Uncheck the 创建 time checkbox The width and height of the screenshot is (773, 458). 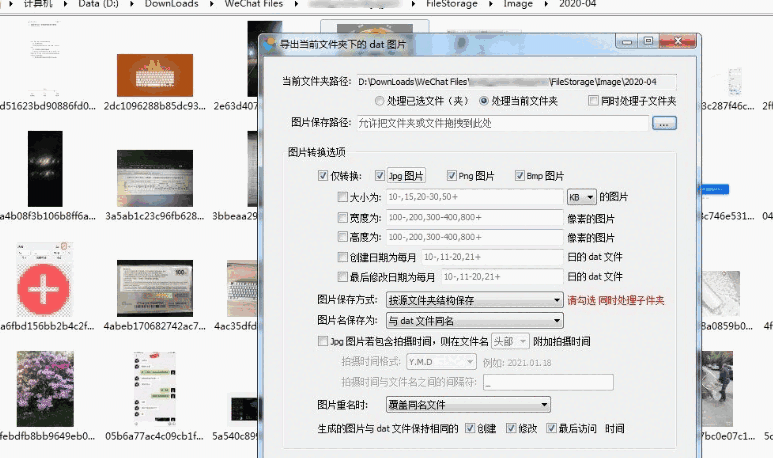(470, 428)
